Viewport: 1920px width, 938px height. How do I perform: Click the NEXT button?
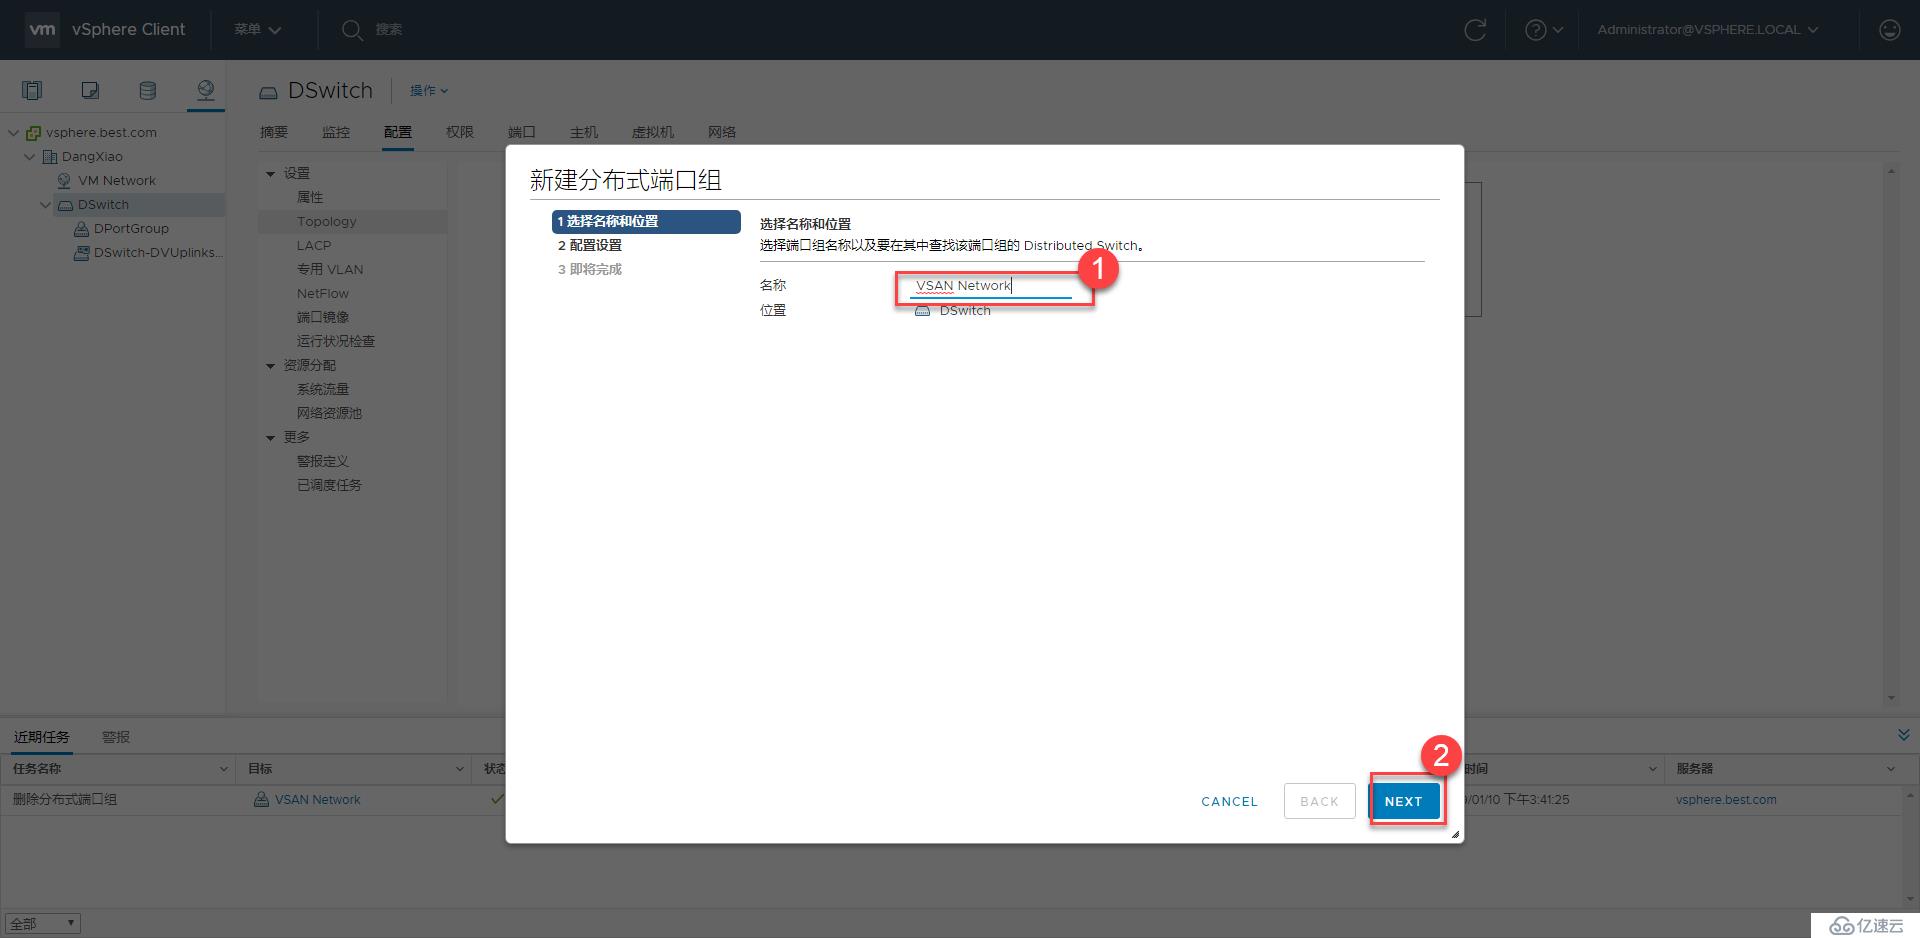point(1404,801)
